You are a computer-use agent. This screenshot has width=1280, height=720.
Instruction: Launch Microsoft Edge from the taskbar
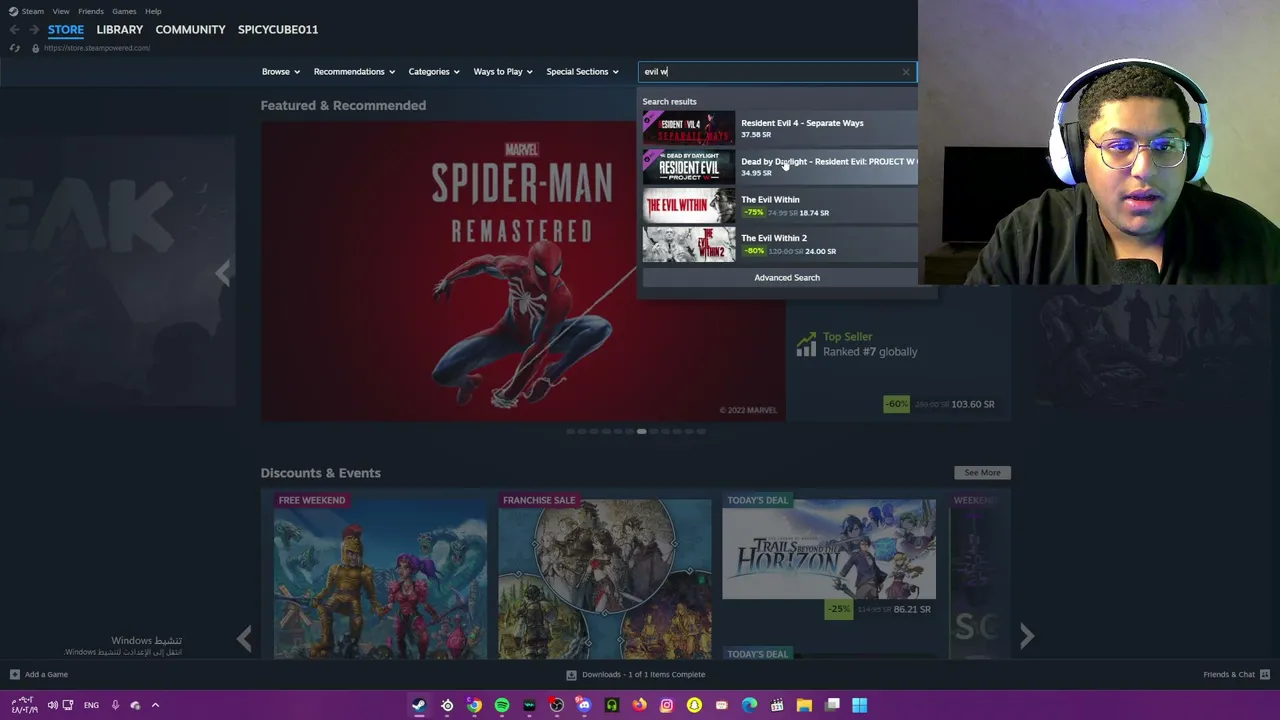749,705
